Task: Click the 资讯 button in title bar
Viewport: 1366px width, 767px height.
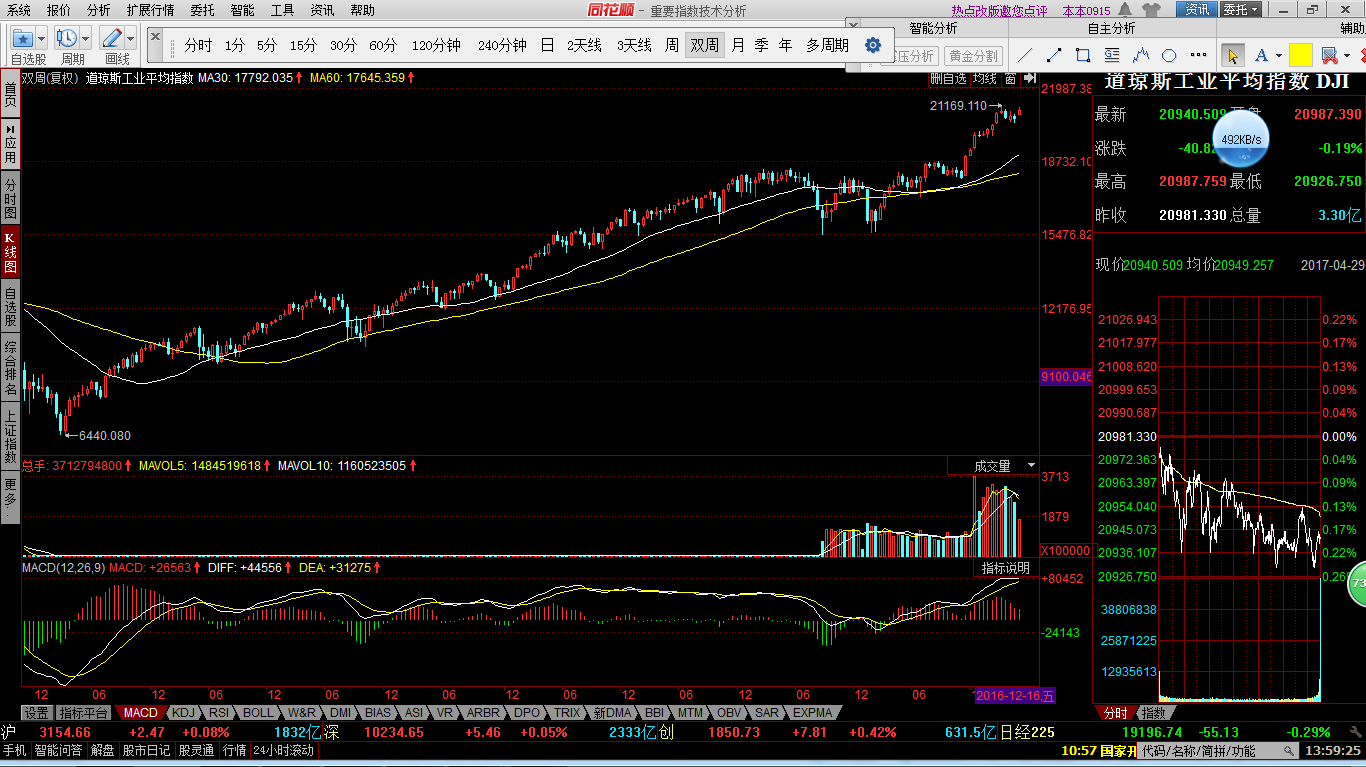Action: coord(1197,9)
